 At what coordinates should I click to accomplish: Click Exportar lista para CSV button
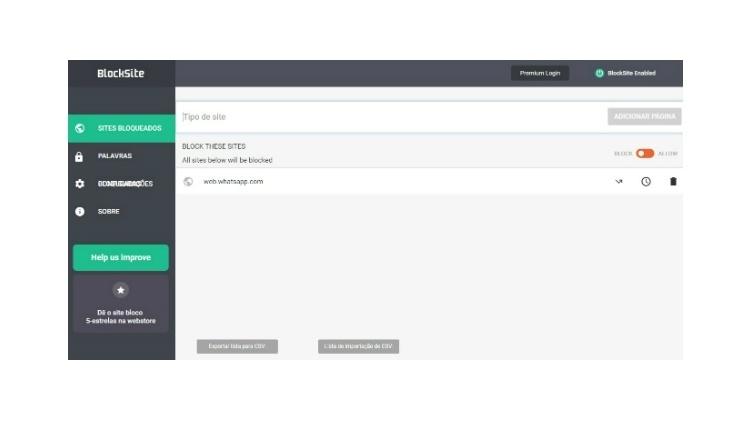pyautogui.click(x=237, y=346)
